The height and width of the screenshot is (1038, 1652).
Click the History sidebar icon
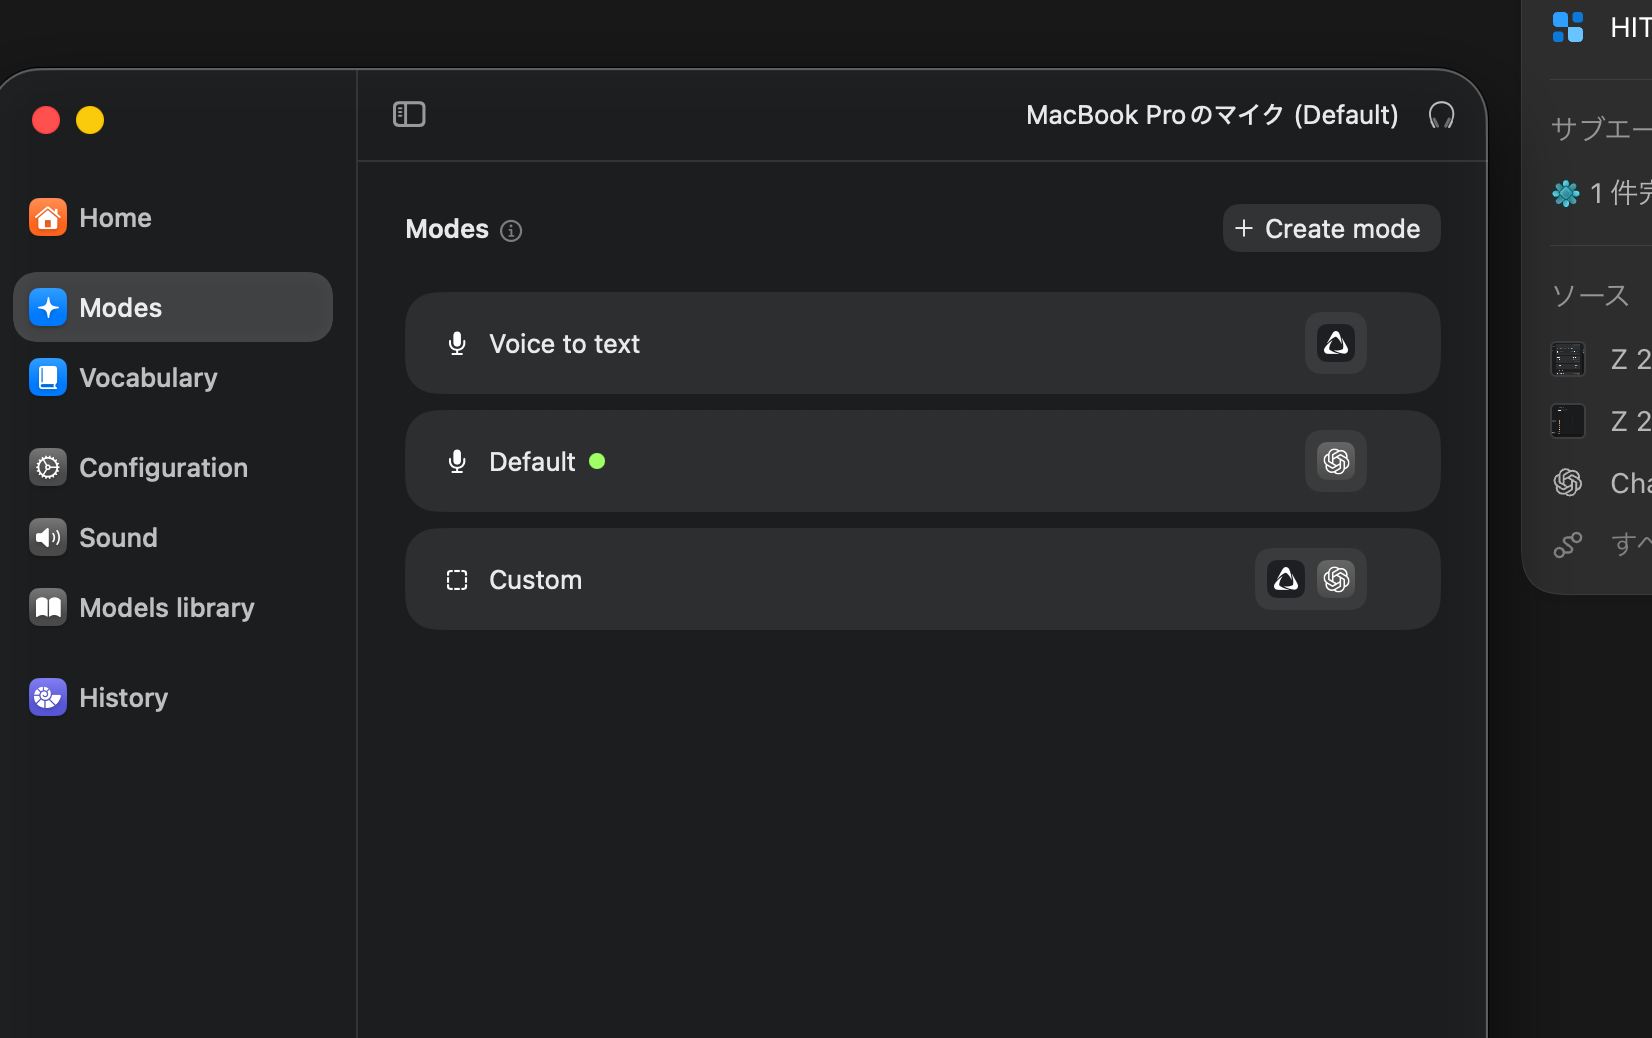pos(48,697)
